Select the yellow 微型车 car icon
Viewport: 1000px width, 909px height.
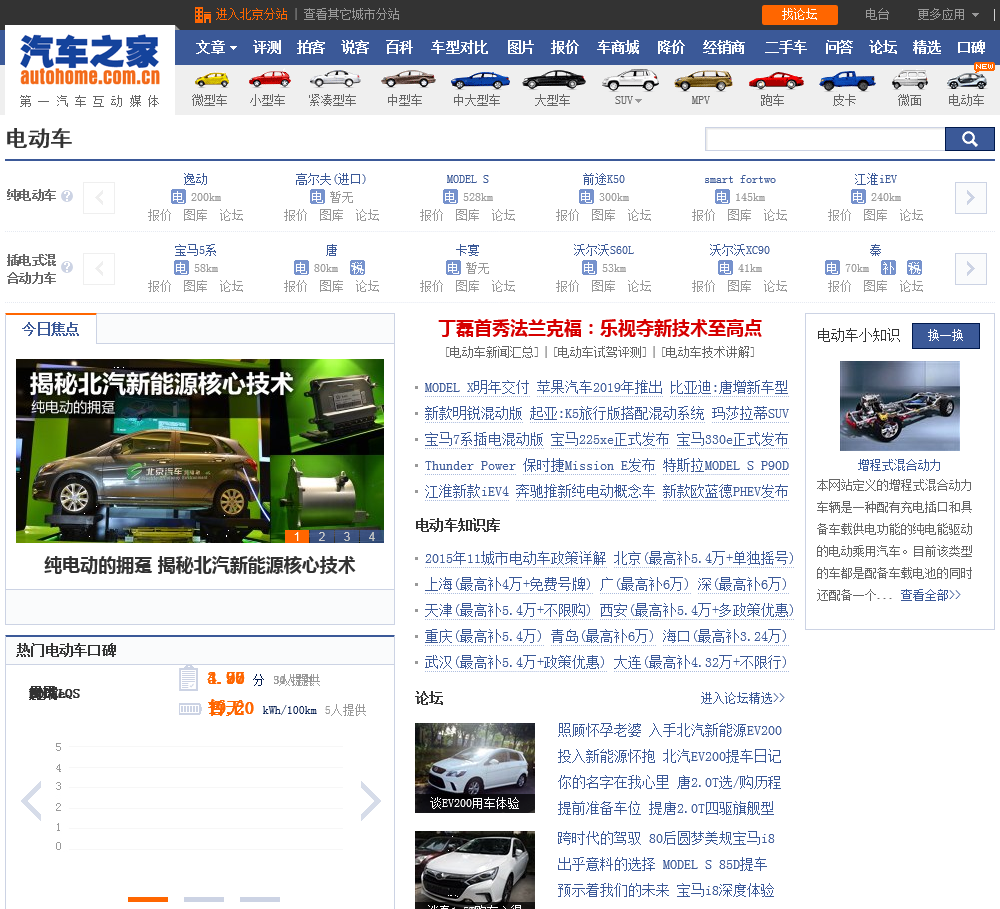click(x=211, y=80)
